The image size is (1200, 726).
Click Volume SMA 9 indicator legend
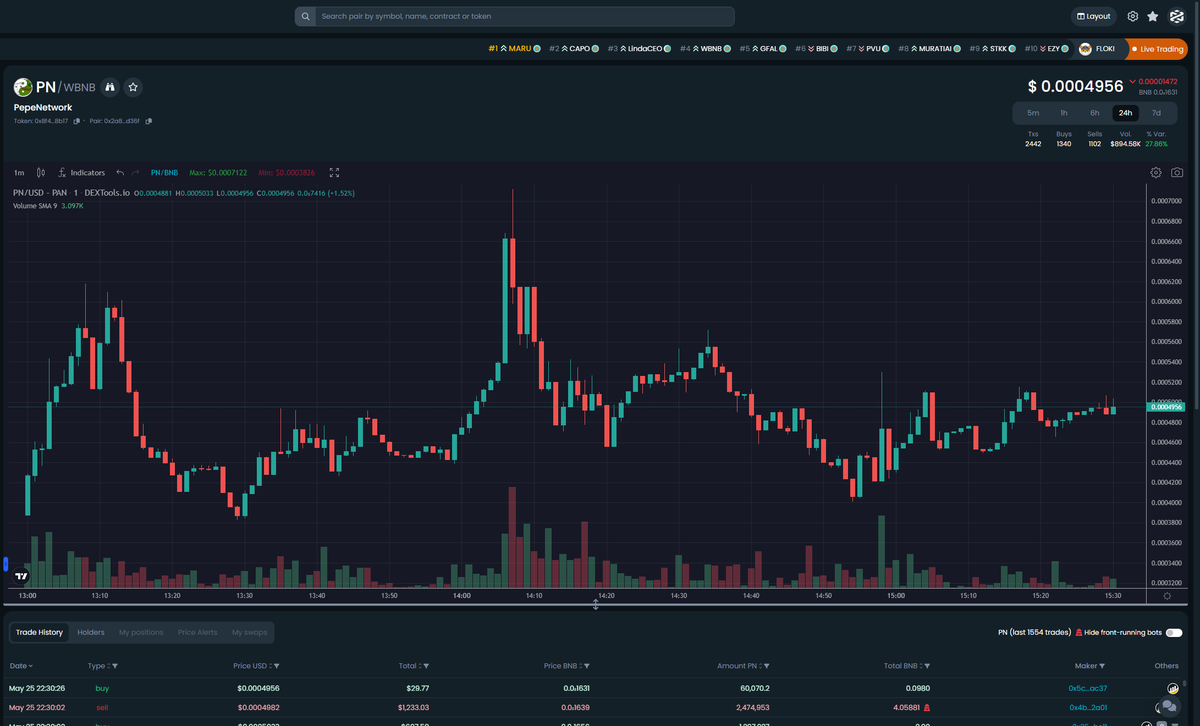click(x=48, y=205)
